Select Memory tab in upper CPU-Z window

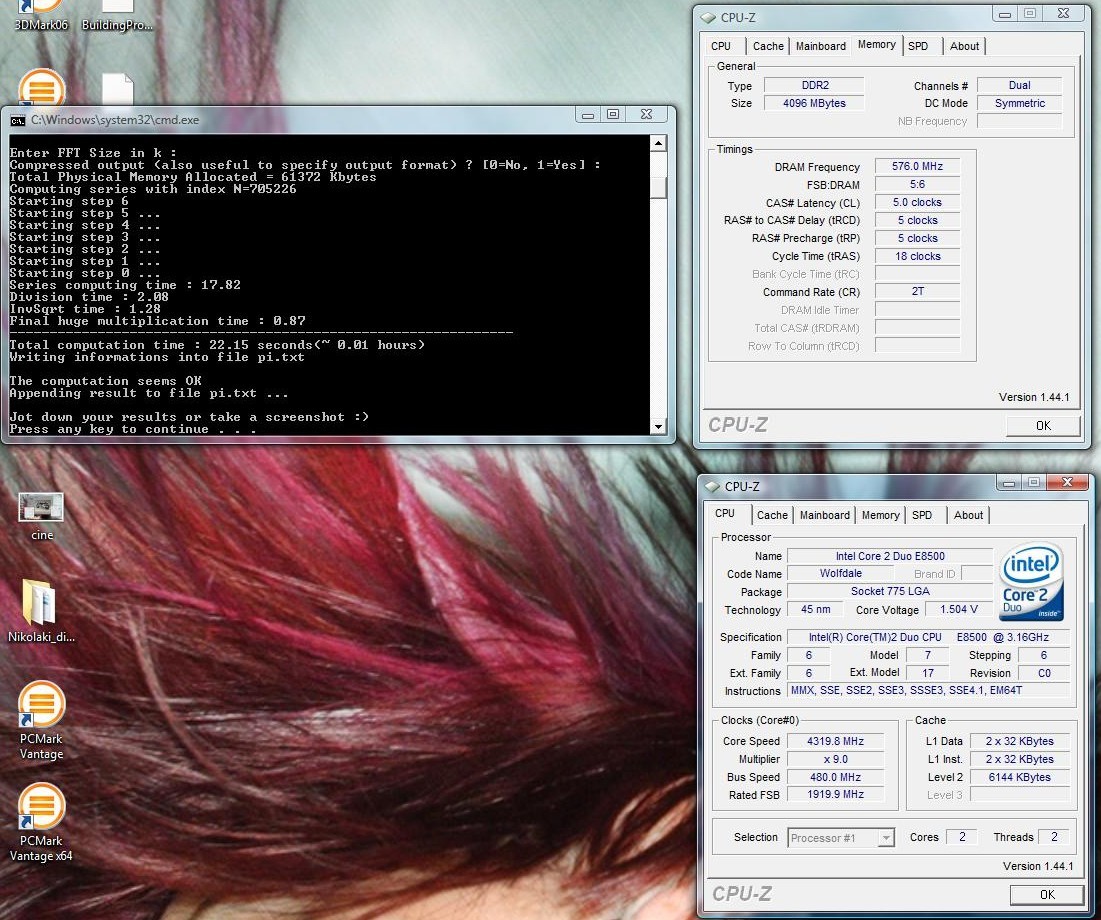point(876,45)
